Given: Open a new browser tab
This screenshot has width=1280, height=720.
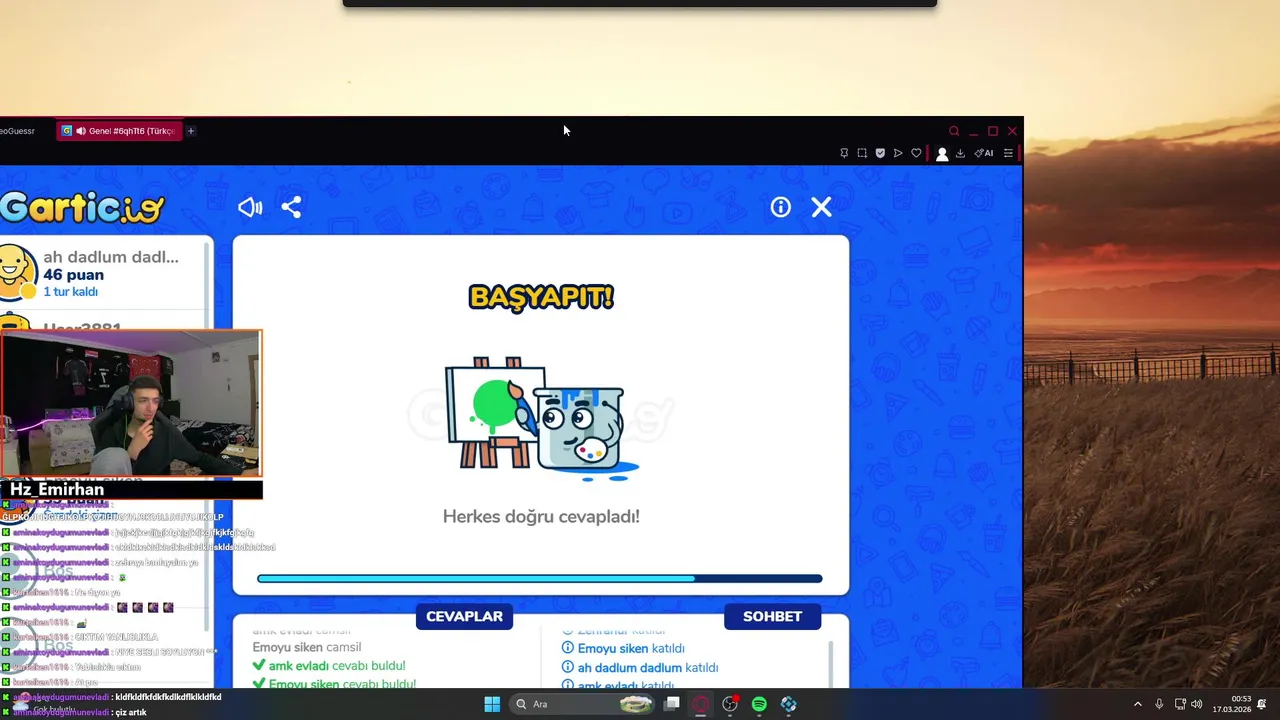Looking at the screenshot, I should 191,131.
